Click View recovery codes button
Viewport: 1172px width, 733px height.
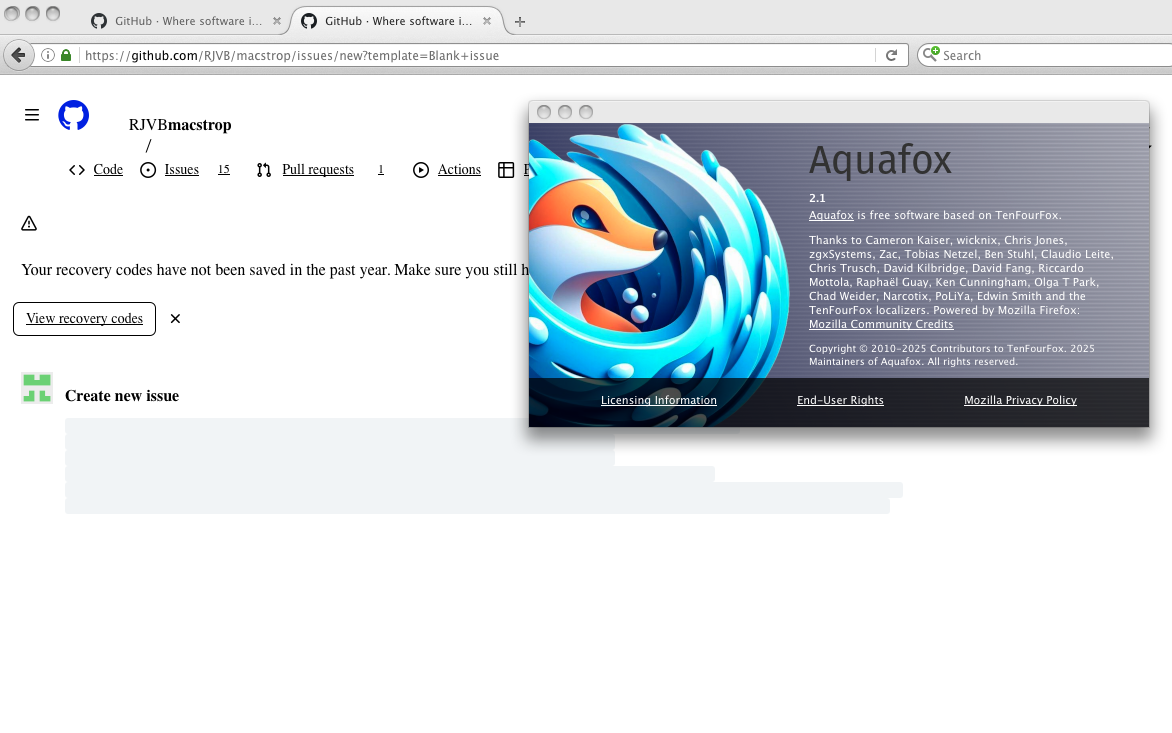point(84,319)
